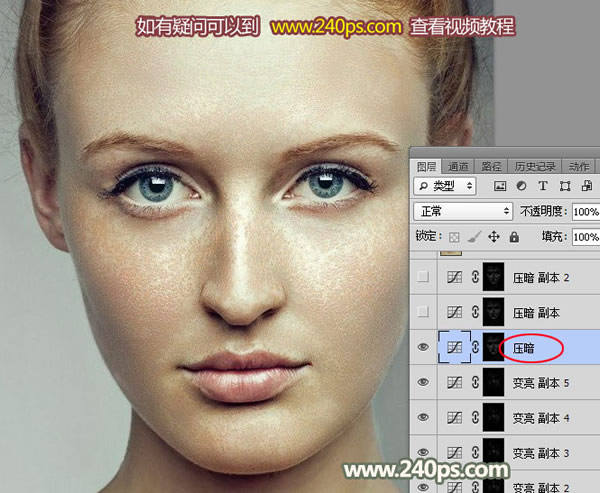Show the 压暗 副本 2 layer
This screenshot has width=600, height=493.
pos(423,276)
